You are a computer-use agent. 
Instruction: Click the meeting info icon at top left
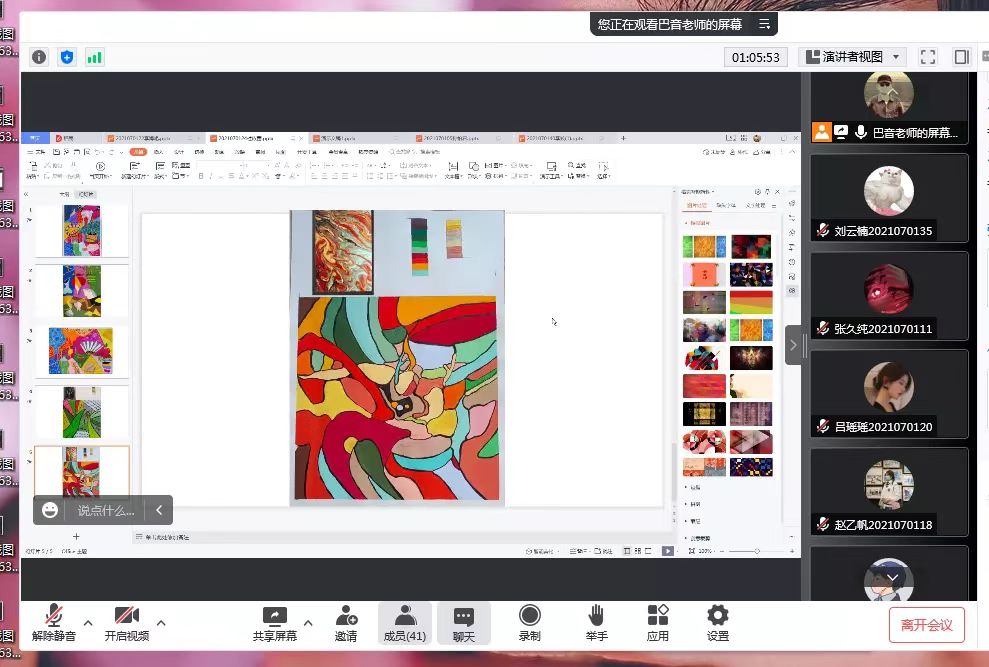click(x=39, y=57)
